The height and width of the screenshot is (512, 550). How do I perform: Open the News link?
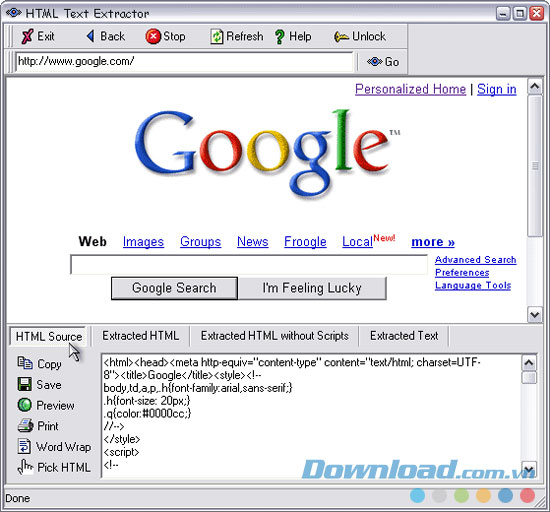[x=253, y=242]
